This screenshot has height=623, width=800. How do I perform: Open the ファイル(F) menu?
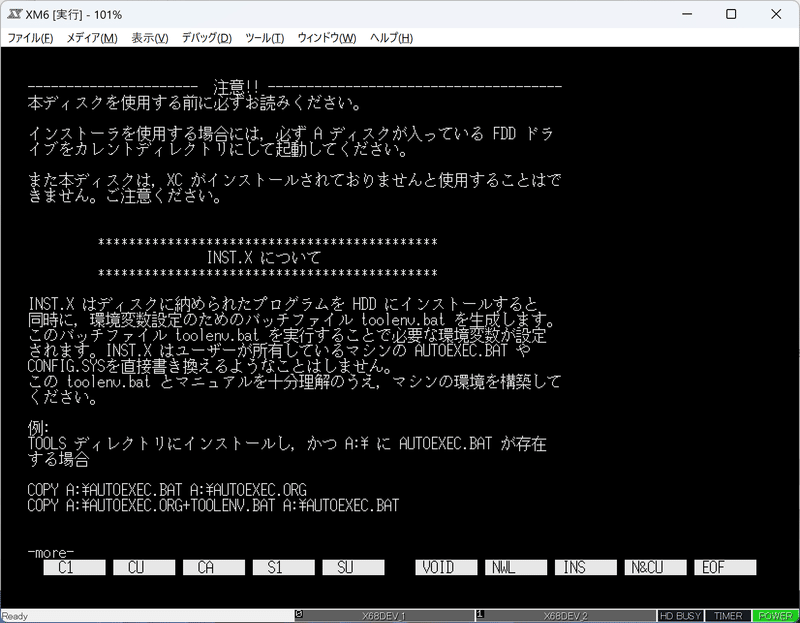point(30,38)
